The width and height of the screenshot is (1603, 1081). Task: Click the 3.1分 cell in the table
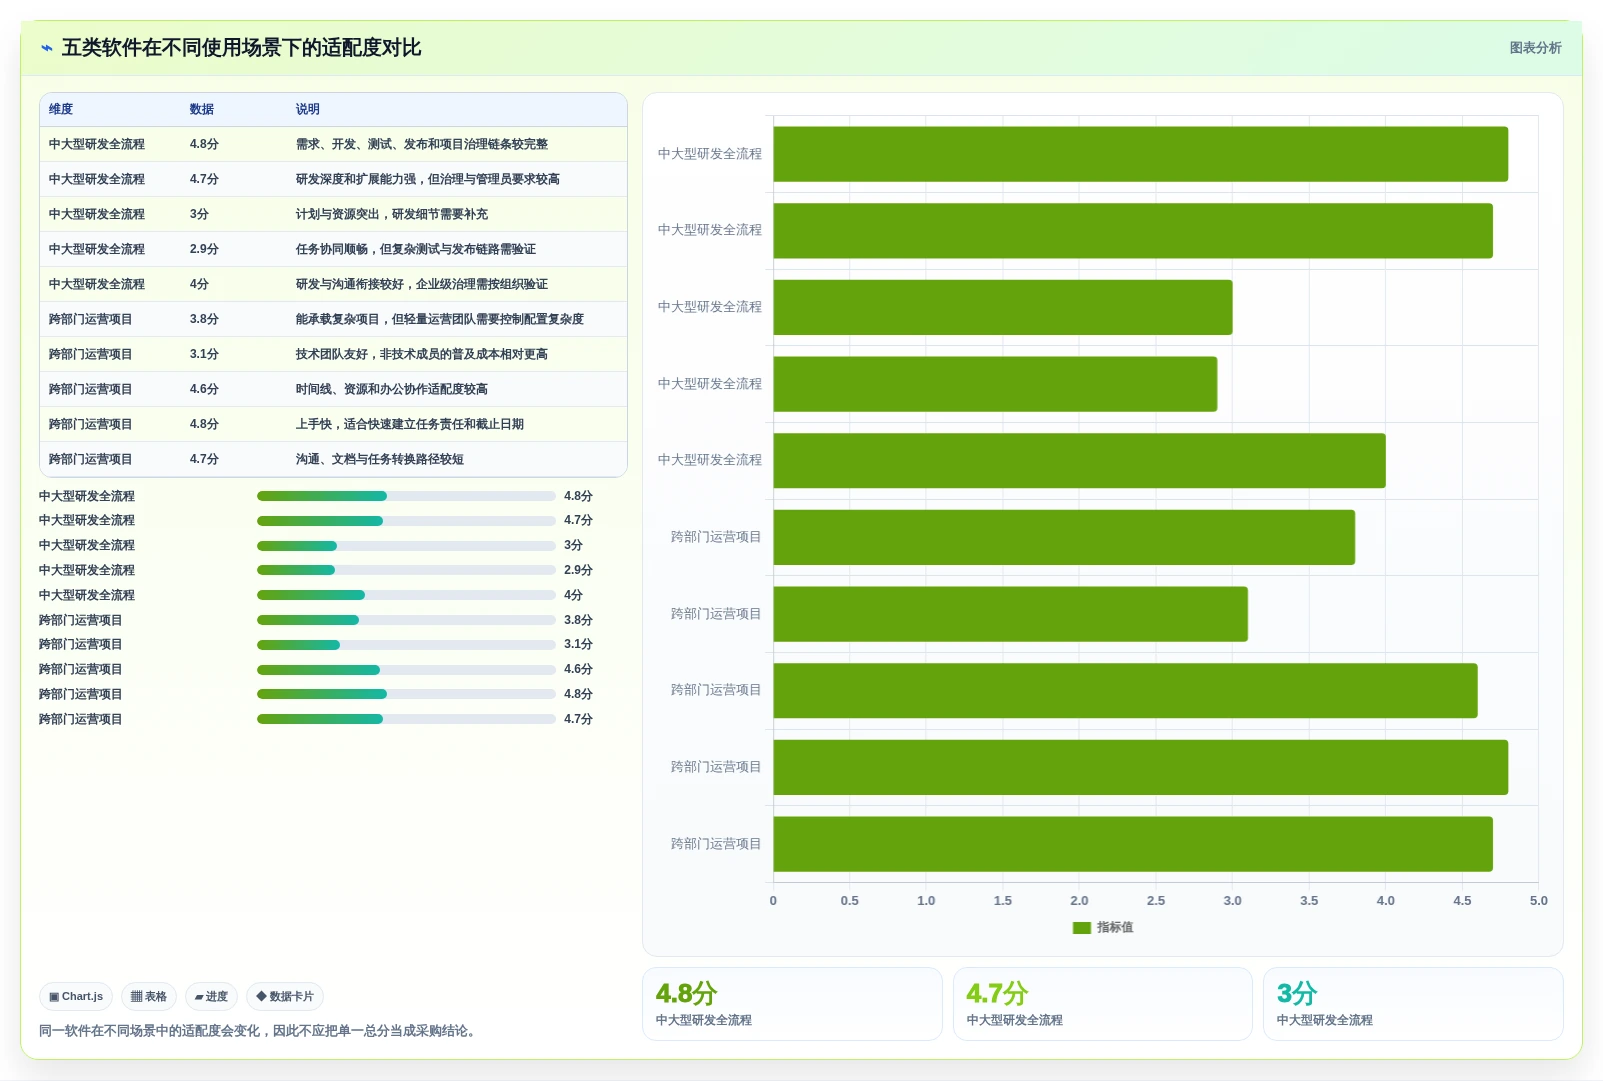204,354
